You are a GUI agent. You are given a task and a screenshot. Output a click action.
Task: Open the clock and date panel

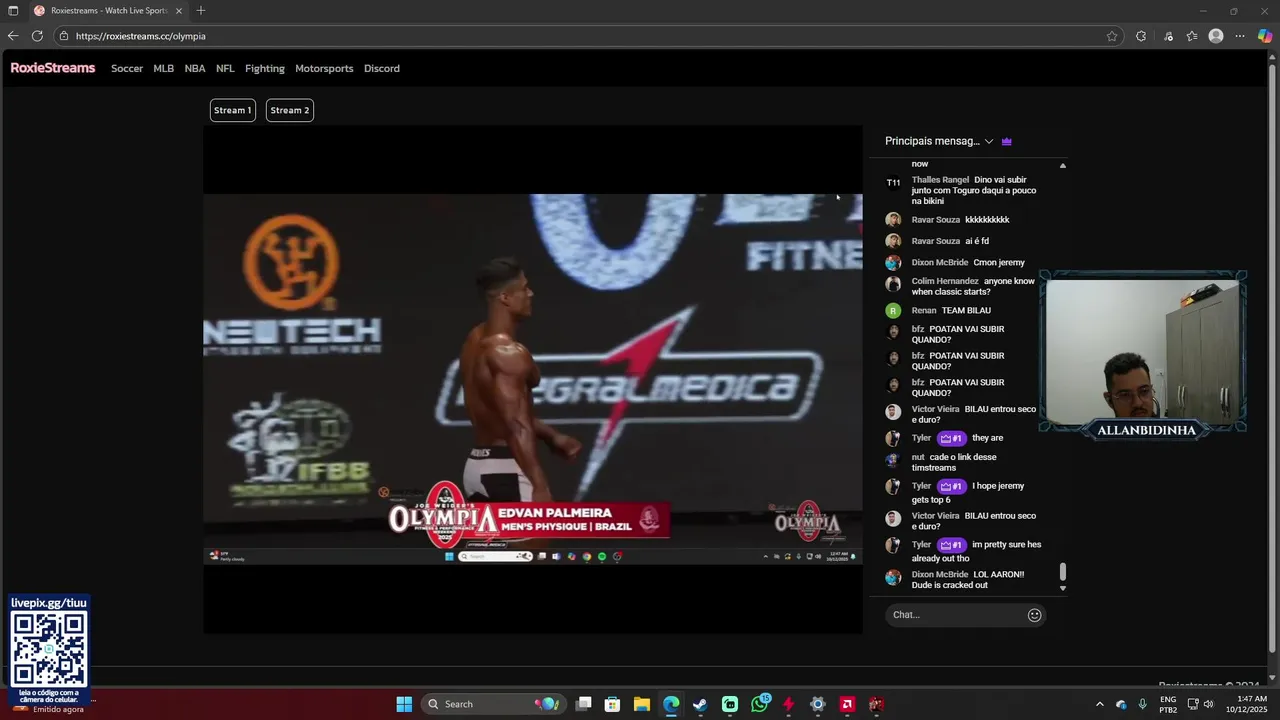[x=1247, y=704]
